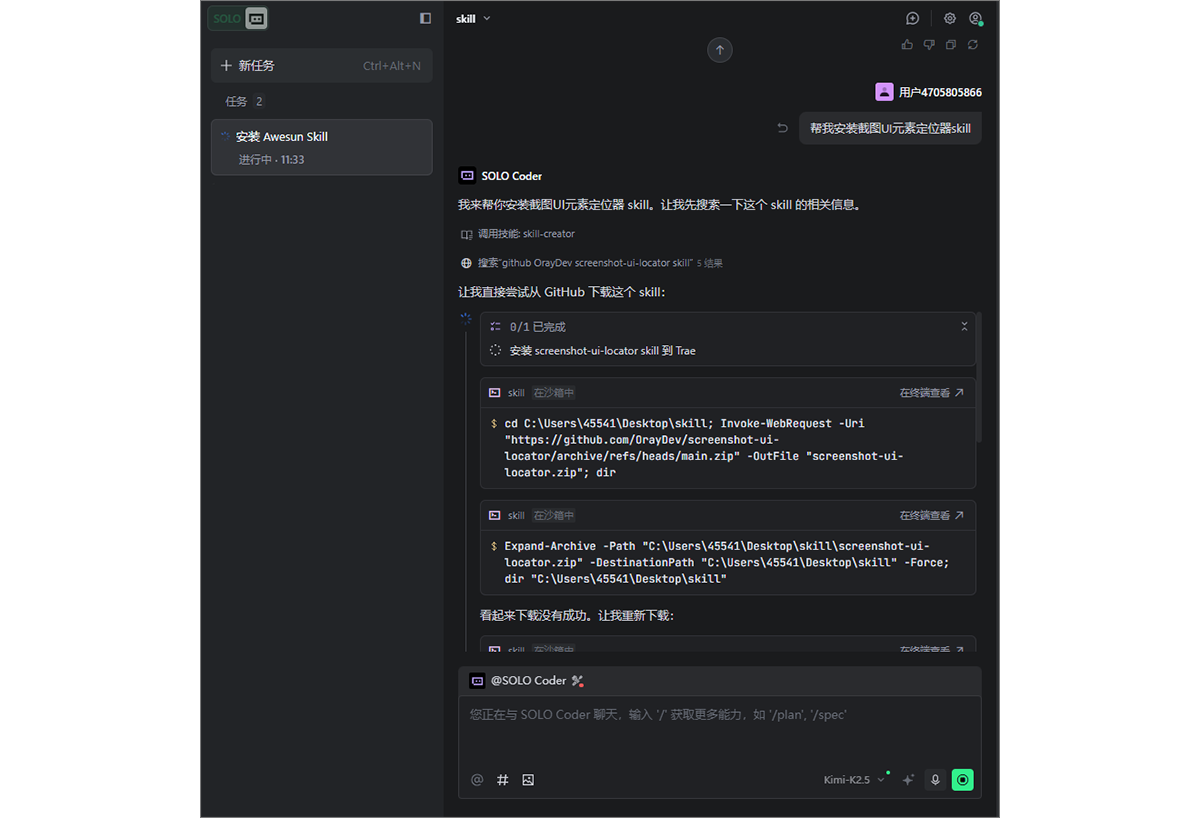Open the skill dropdown at the top
Screen dimensions: 1200x818
click(x=472, y=17)
